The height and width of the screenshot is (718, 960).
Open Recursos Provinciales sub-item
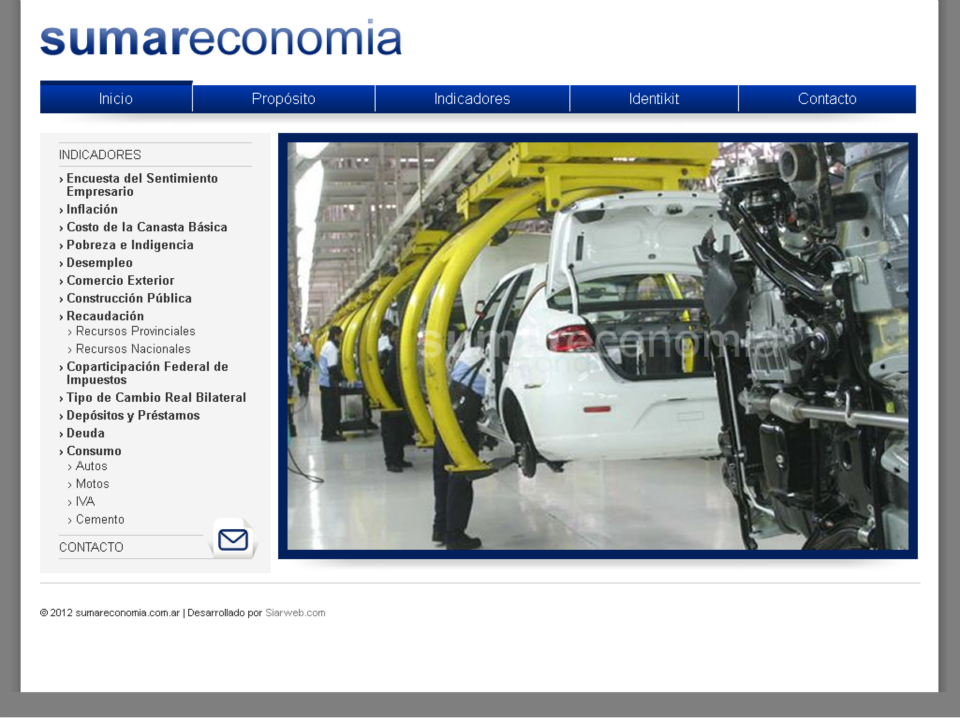(x=135, y=332)
